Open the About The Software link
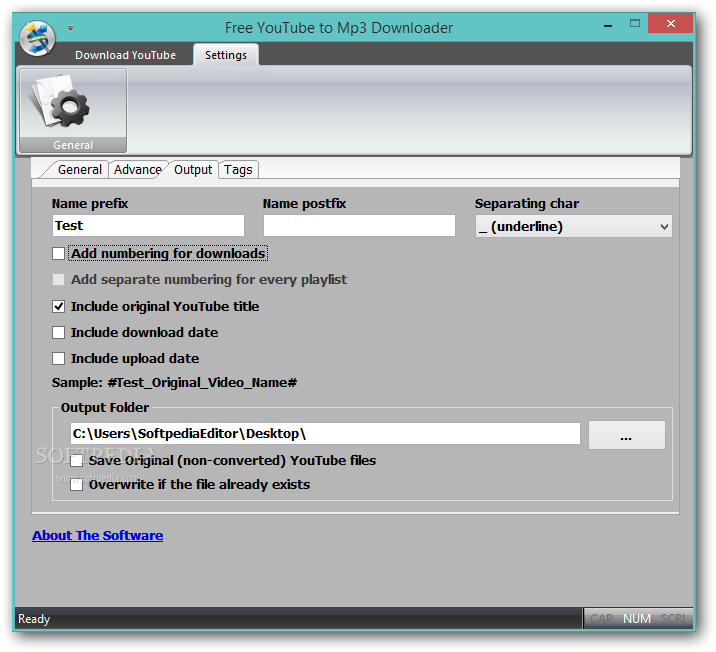 click(97, 536)
